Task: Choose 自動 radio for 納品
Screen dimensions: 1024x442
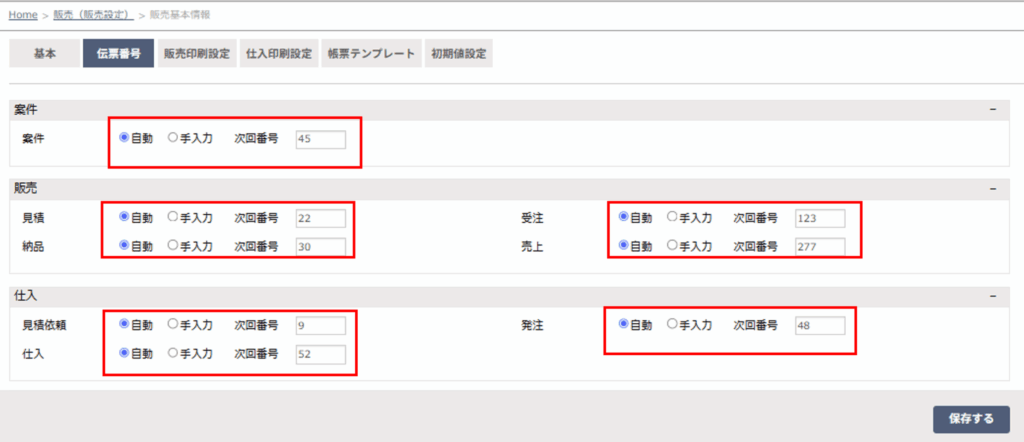Action: pos(124,245)
